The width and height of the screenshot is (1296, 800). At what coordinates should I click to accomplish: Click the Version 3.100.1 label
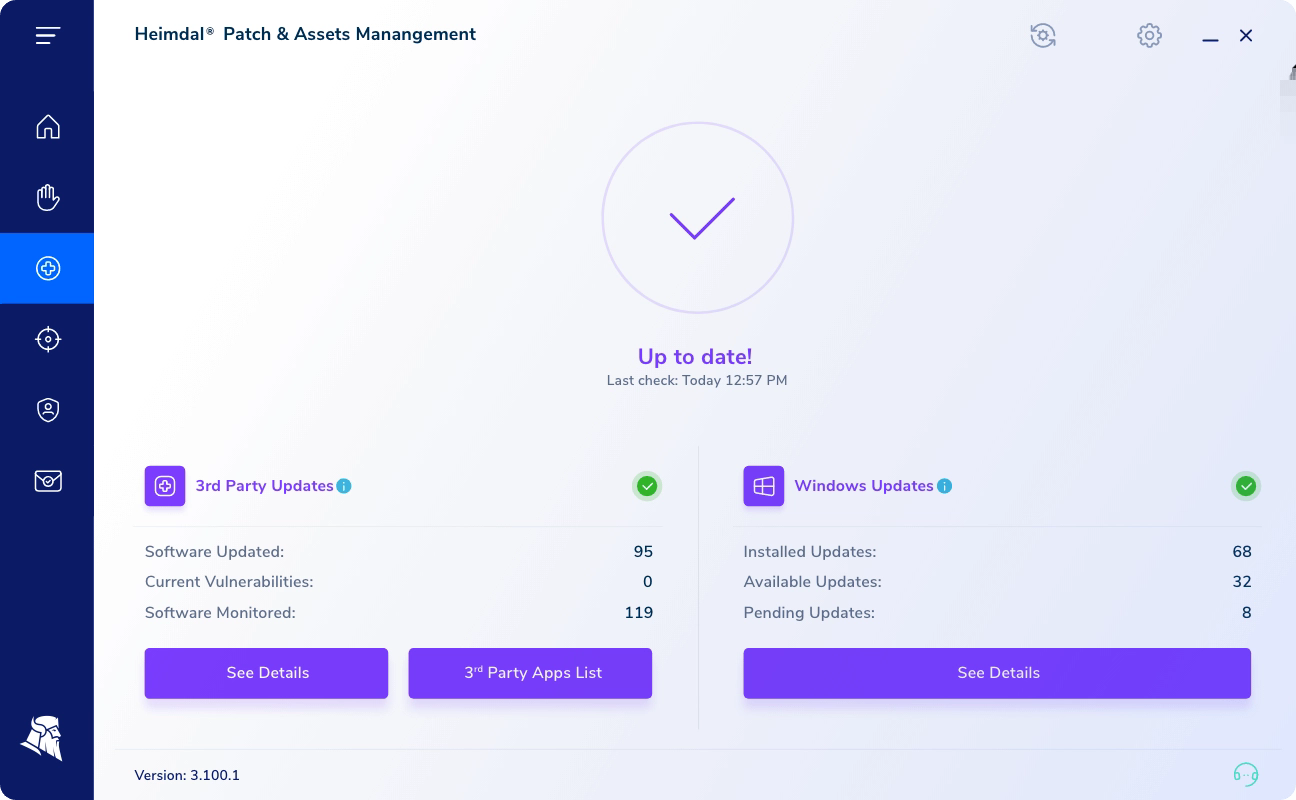[x=187, y=775]
